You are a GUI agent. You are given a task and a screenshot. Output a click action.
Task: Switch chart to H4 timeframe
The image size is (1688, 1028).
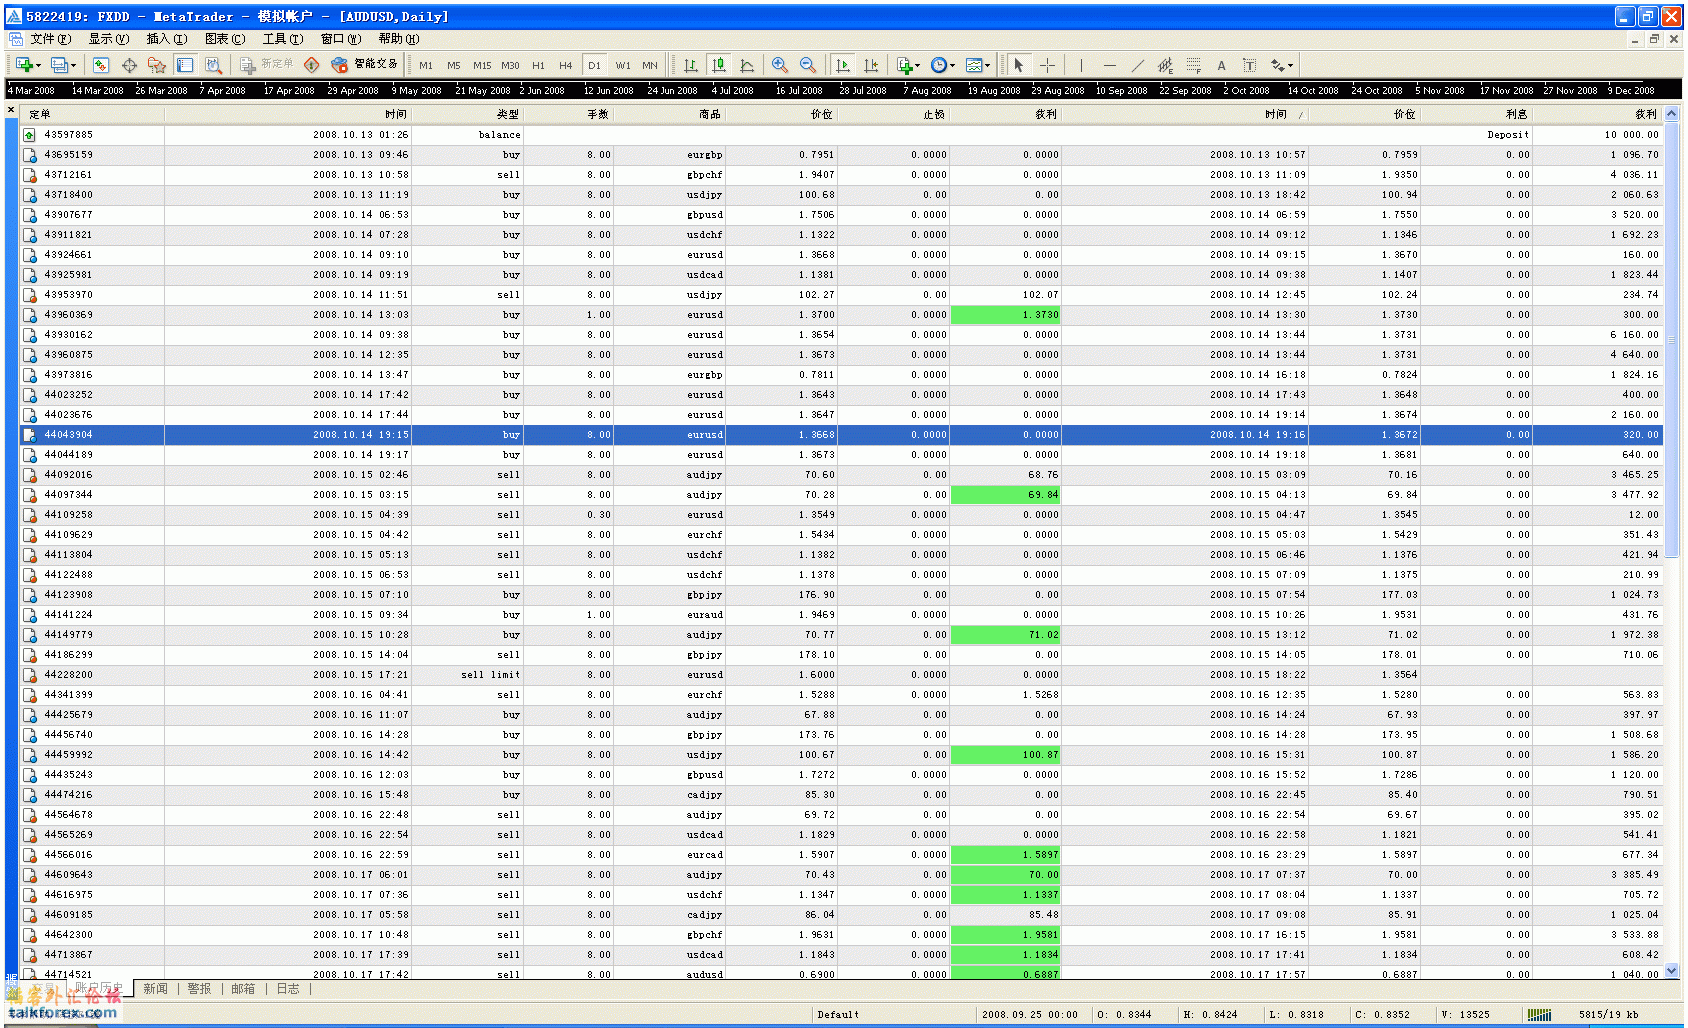[566, 65]
